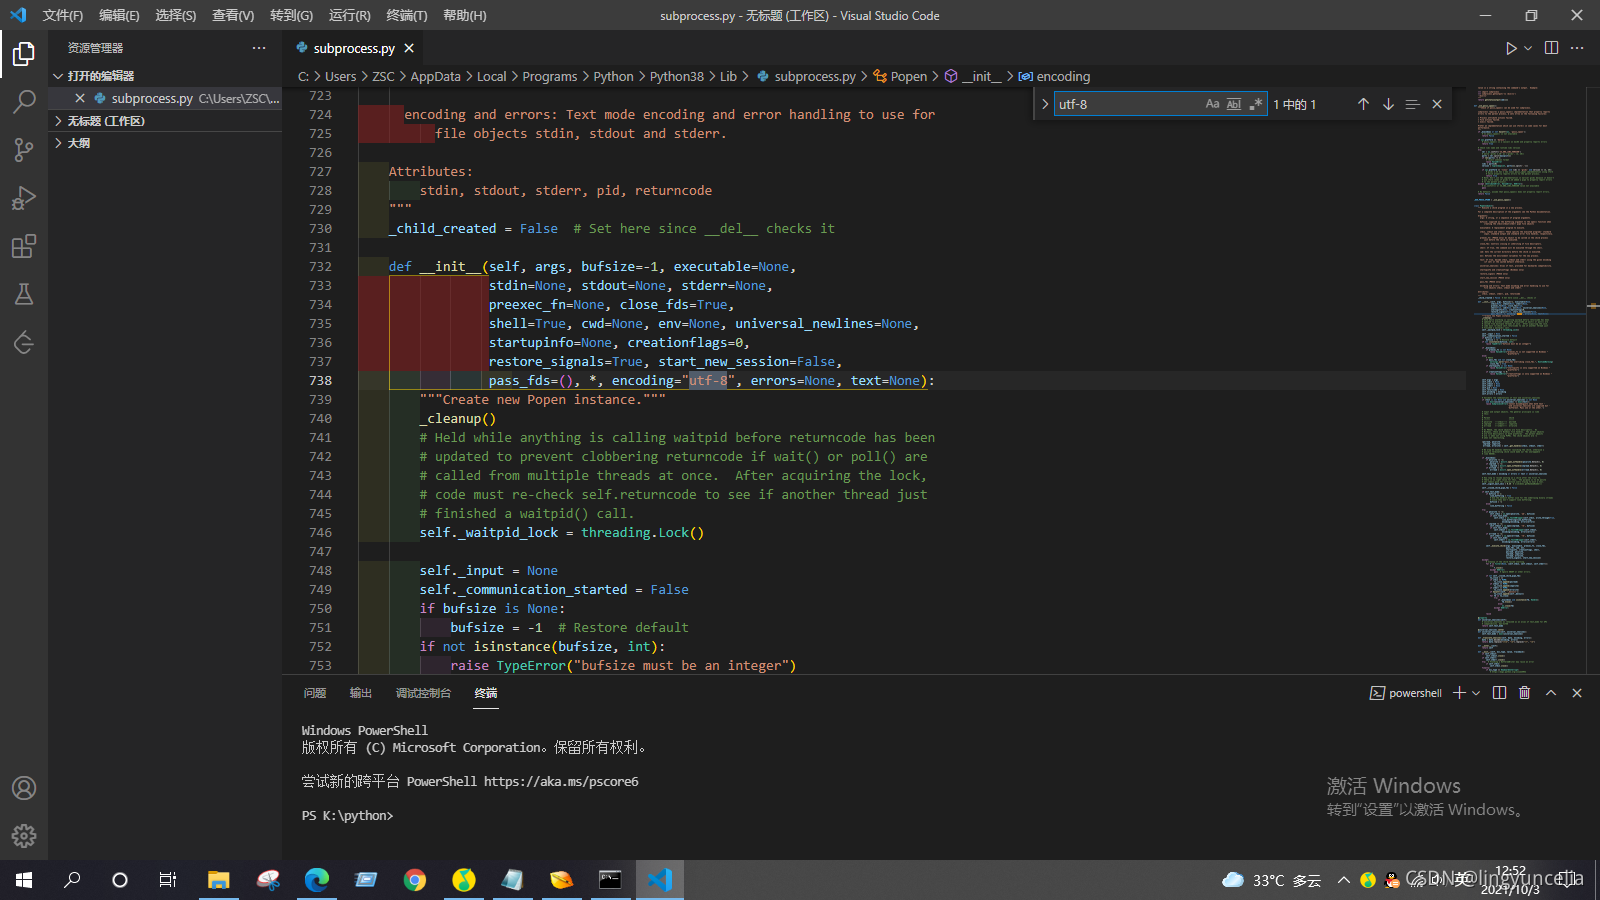This screenshot has height=900, width=1600.
Task: Open the Explorer view in activity bar
Action: tap(24, 53)
